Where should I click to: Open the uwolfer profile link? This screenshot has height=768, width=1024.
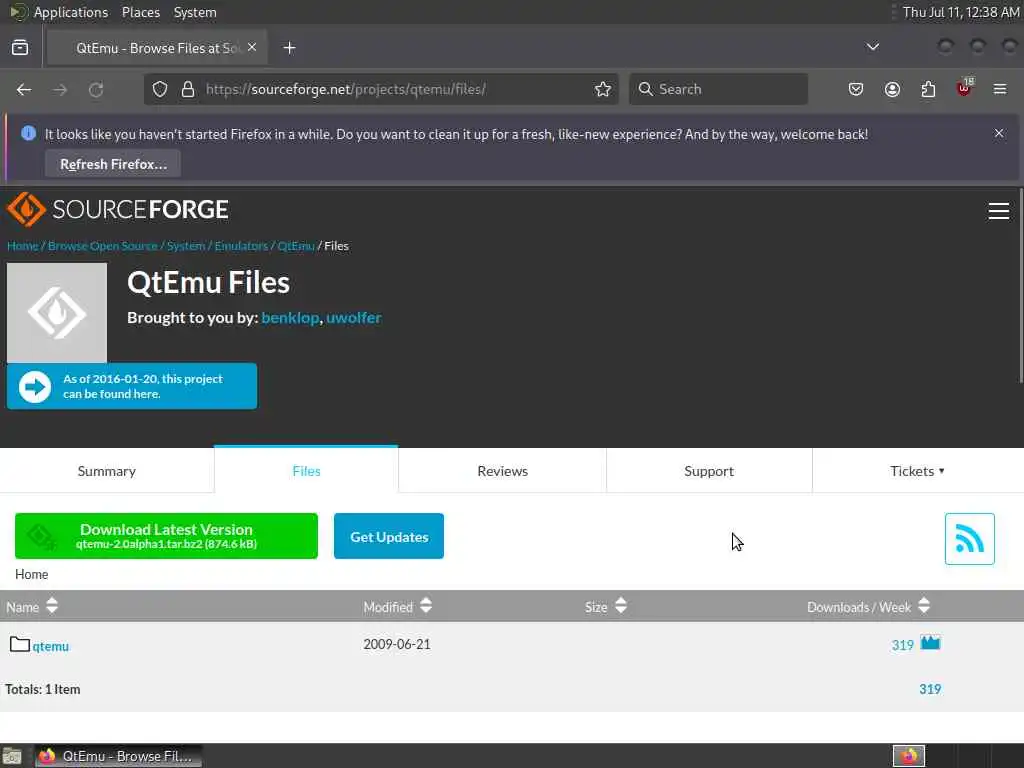[353, 317]
